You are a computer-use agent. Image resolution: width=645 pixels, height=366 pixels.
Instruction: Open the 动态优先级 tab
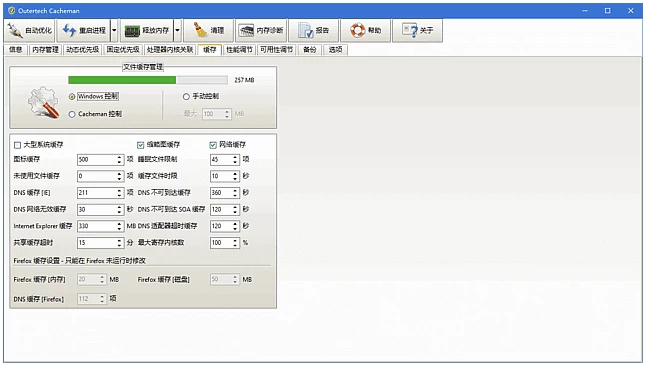point(82,50)
